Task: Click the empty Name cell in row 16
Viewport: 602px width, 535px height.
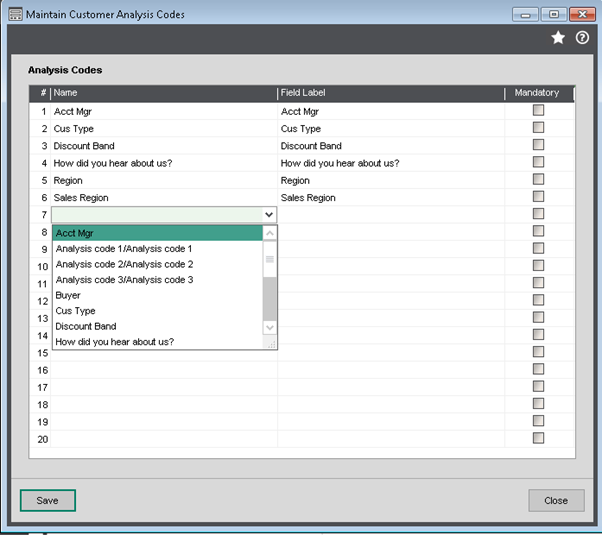Action: pyautogui.click(x=164, y=370)
